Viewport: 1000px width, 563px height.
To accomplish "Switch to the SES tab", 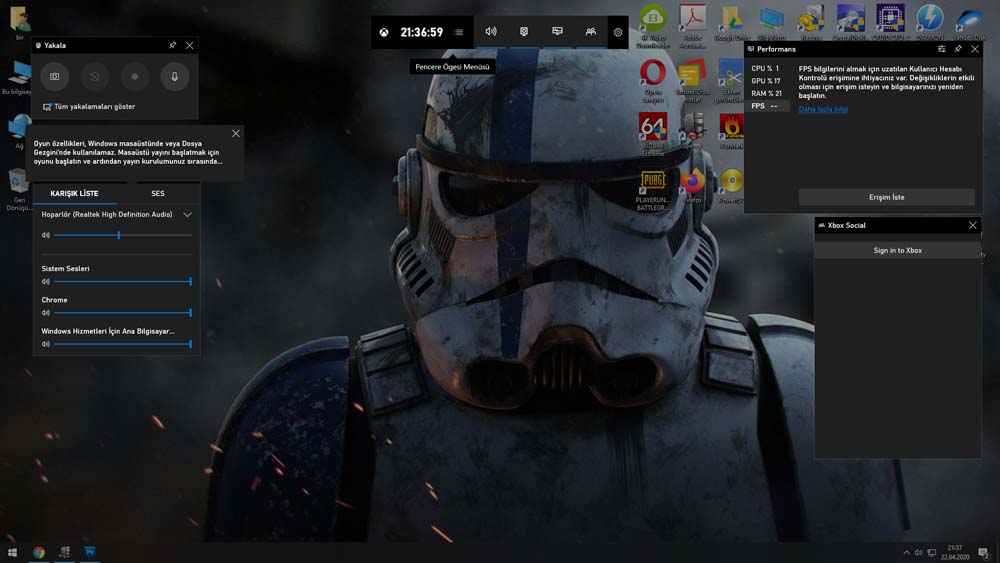I will [x=158, y=193].
